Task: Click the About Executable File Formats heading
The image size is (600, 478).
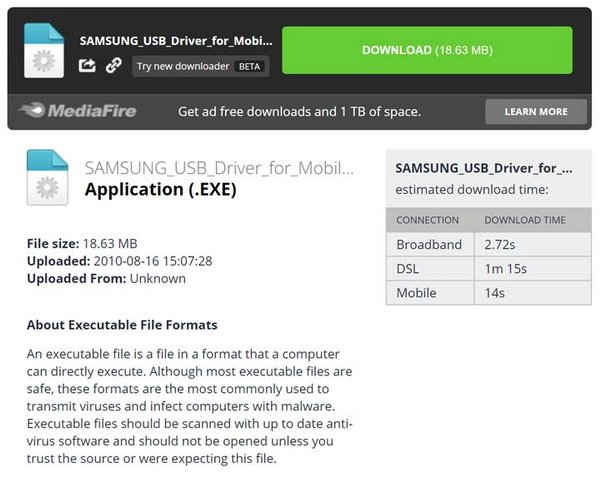Action: (121, 325)
